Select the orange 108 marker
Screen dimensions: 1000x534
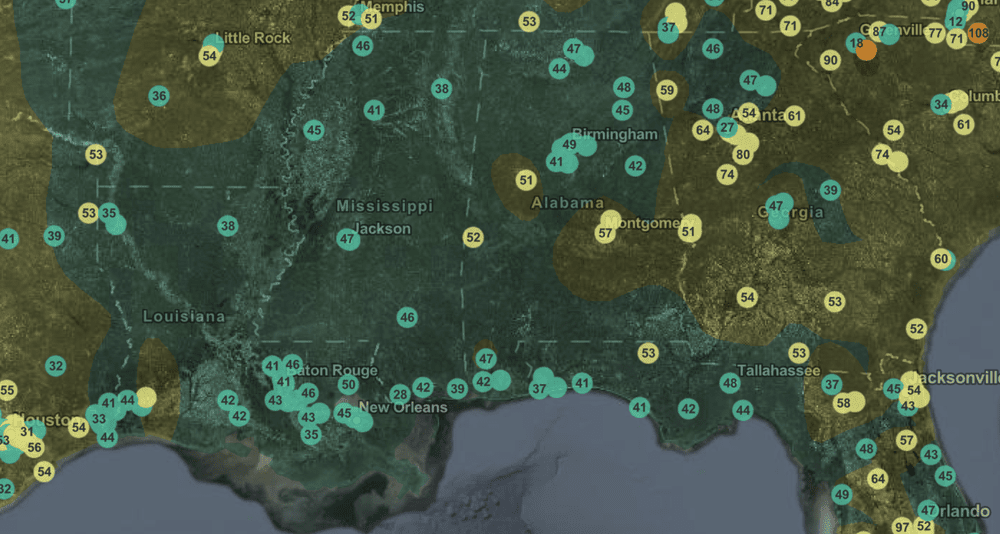click(978, 33)
